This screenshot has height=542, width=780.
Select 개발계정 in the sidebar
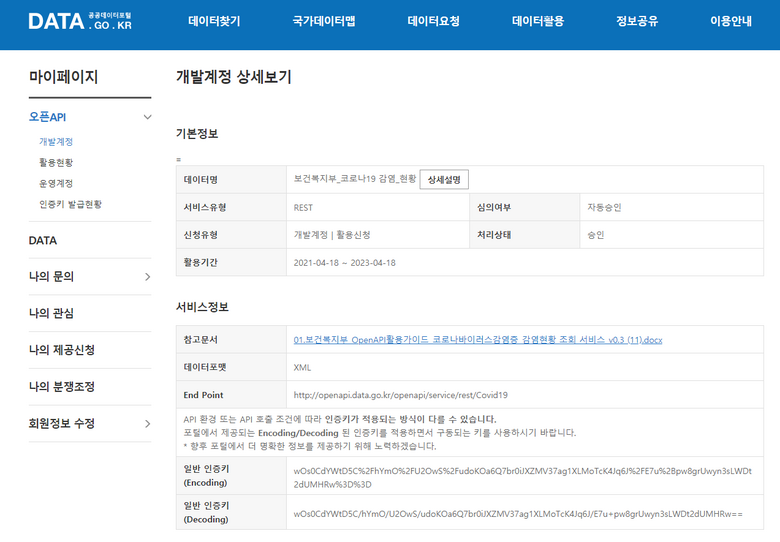click(x=56, y=142)
